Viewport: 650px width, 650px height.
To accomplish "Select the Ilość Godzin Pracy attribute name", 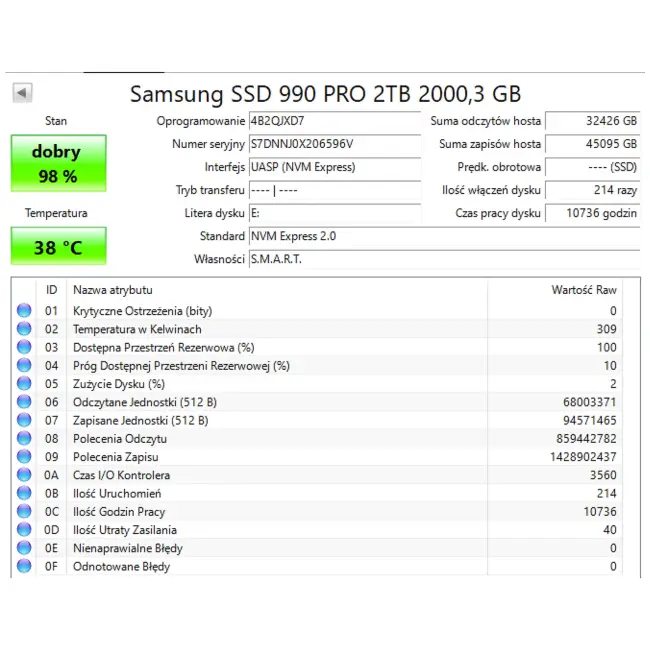I will tap(119, 512).
